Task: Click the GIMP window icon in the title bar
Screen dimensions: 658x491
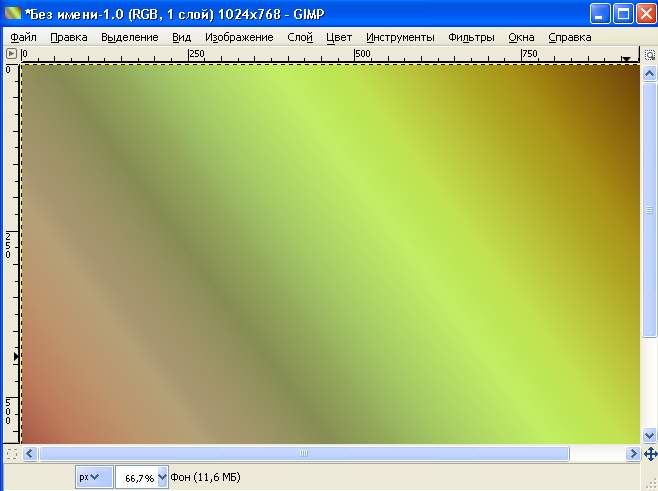Action: click(13, 13)
